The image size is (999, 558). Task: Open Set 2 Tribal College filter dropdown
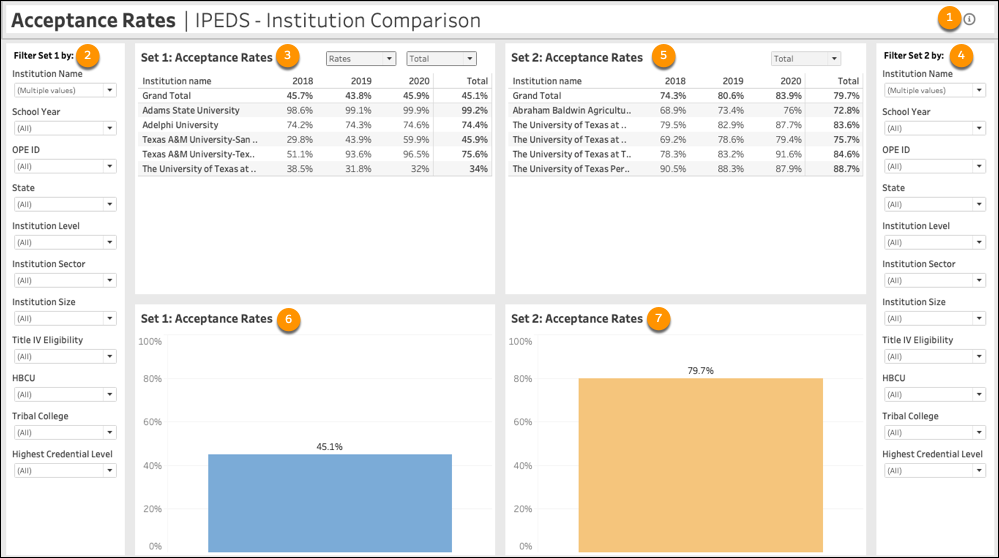[935, 433]
